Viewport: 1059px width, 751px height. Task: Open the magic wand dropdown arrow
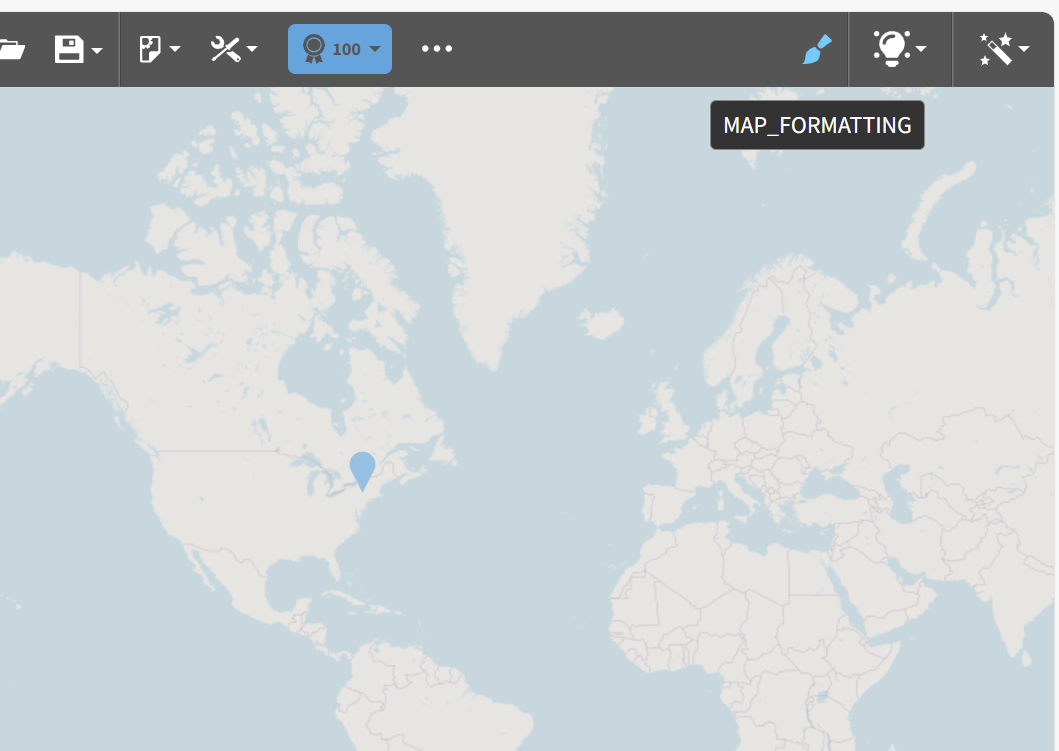click(1026, 49)
